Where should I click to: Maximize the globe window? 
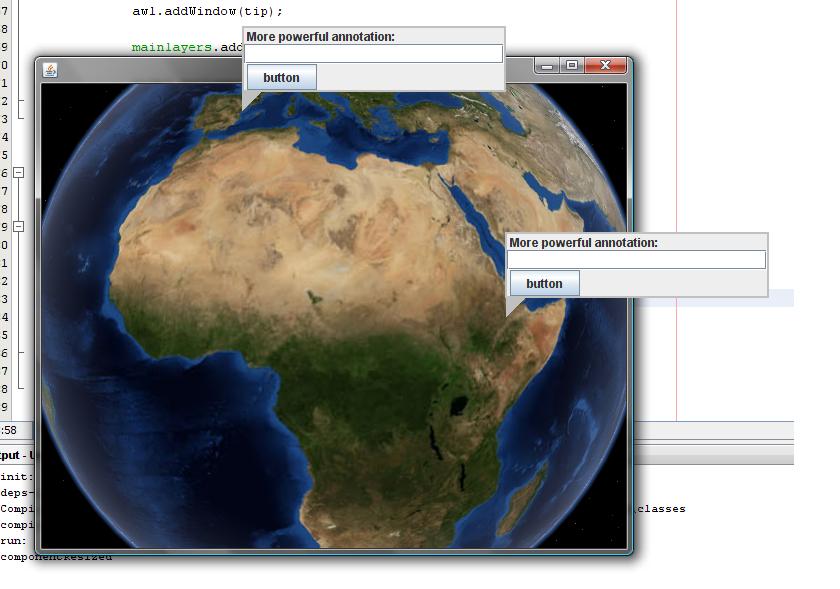pyautogui.click(x=572, y=65)
